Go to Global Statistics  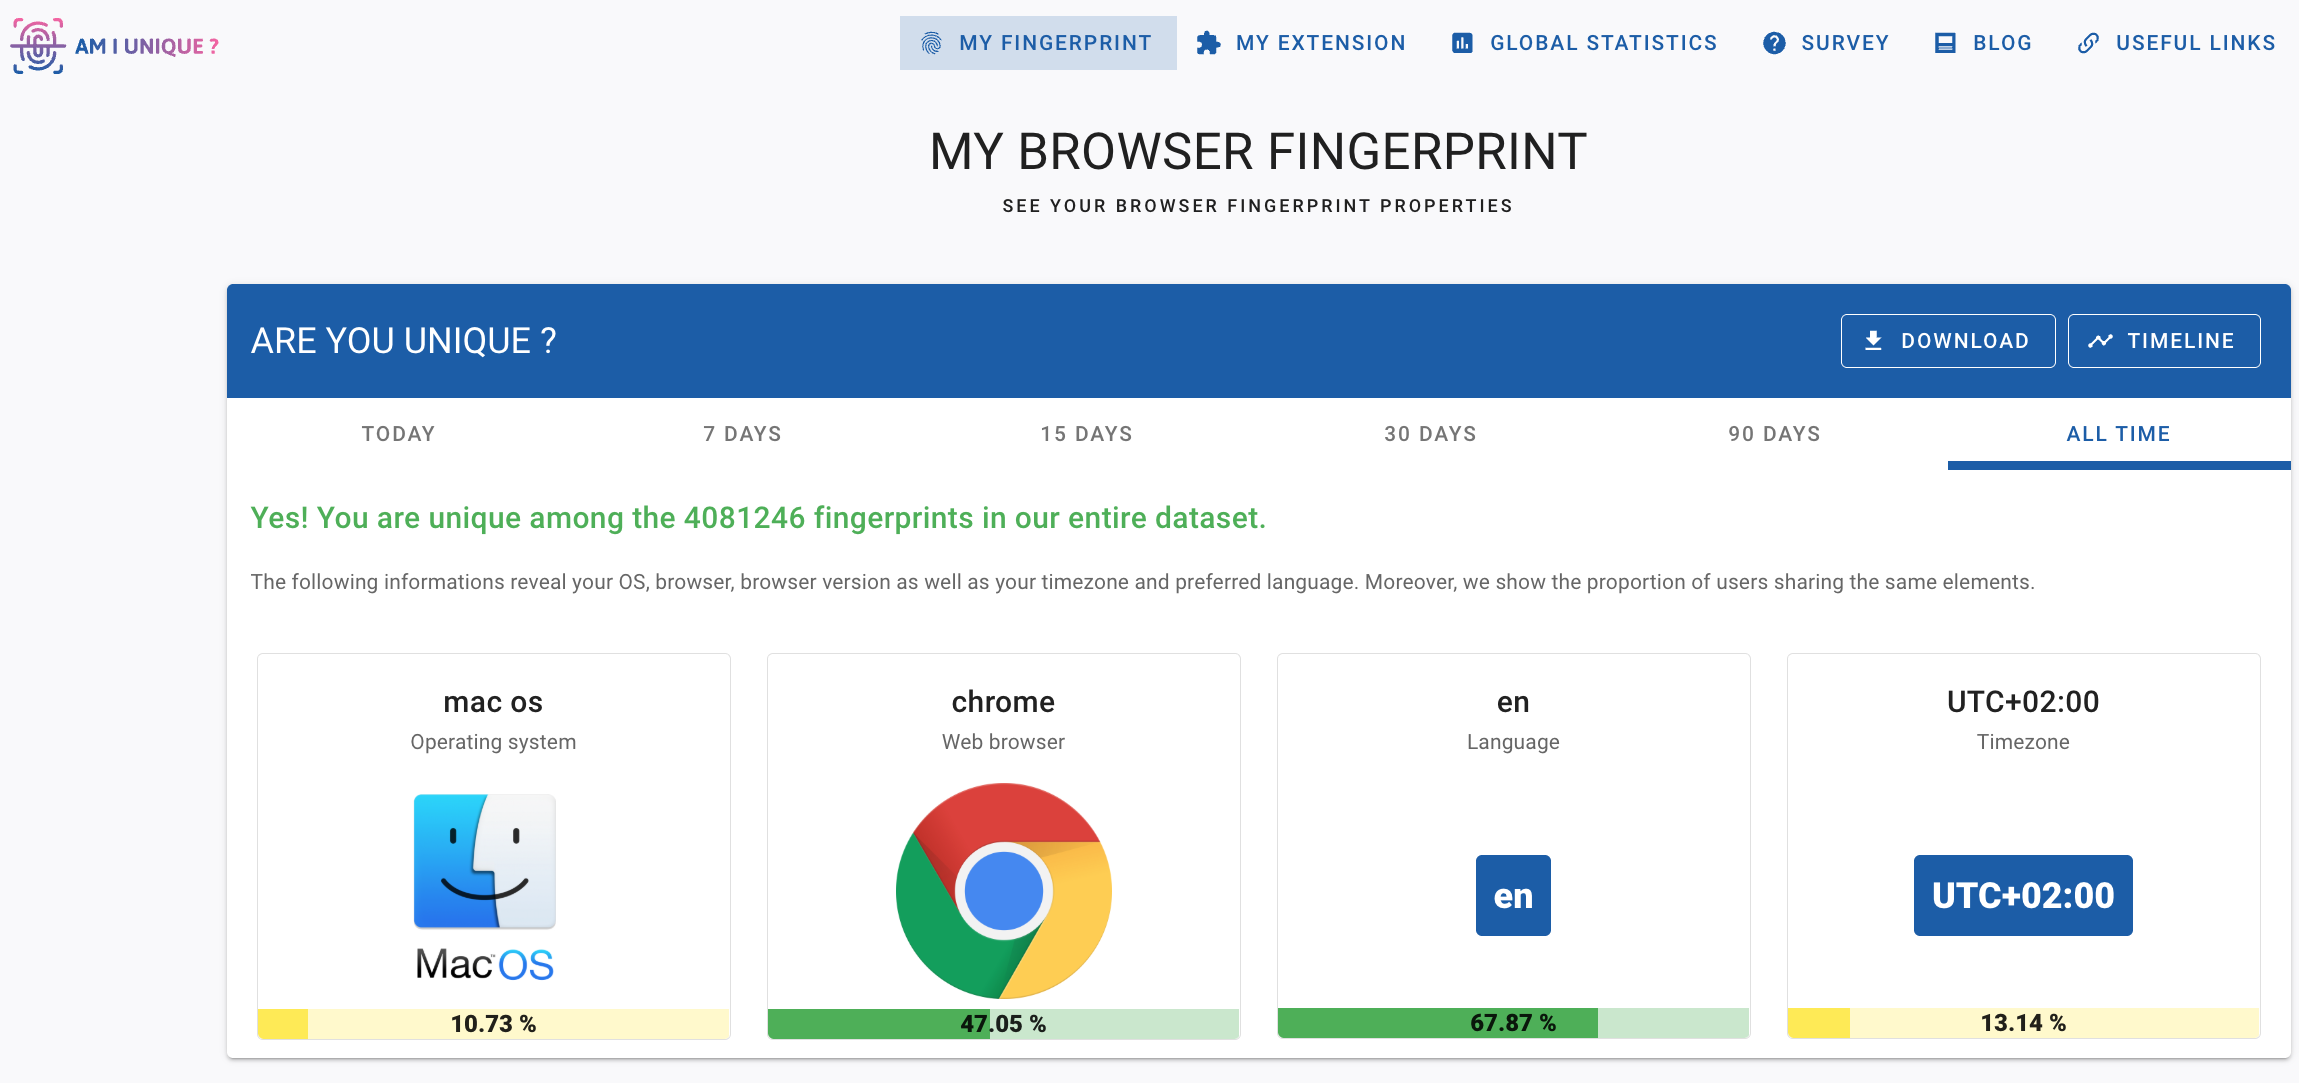coord(1585,43)
